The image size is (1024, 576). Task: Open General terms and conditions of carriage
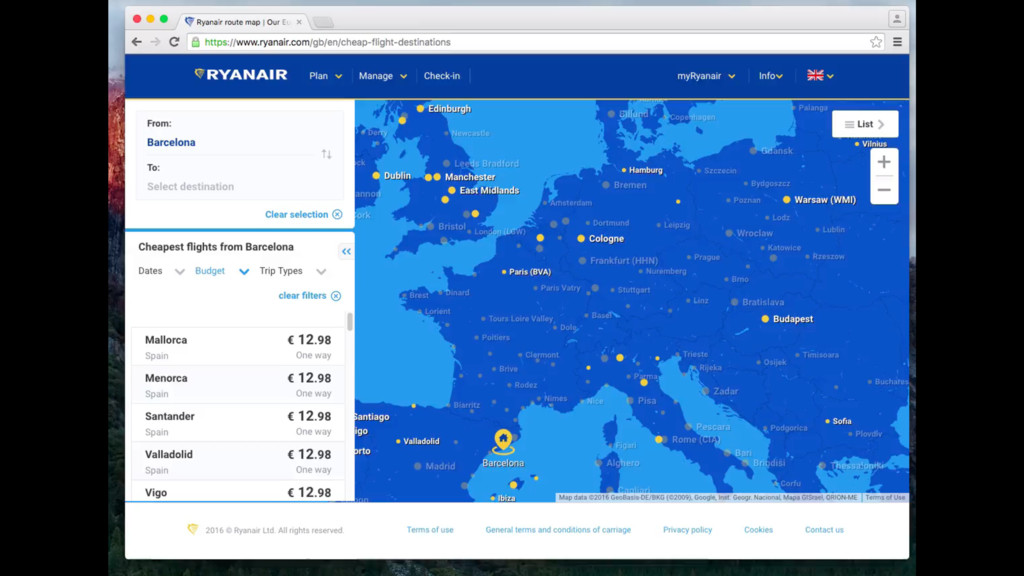point(558,530)
